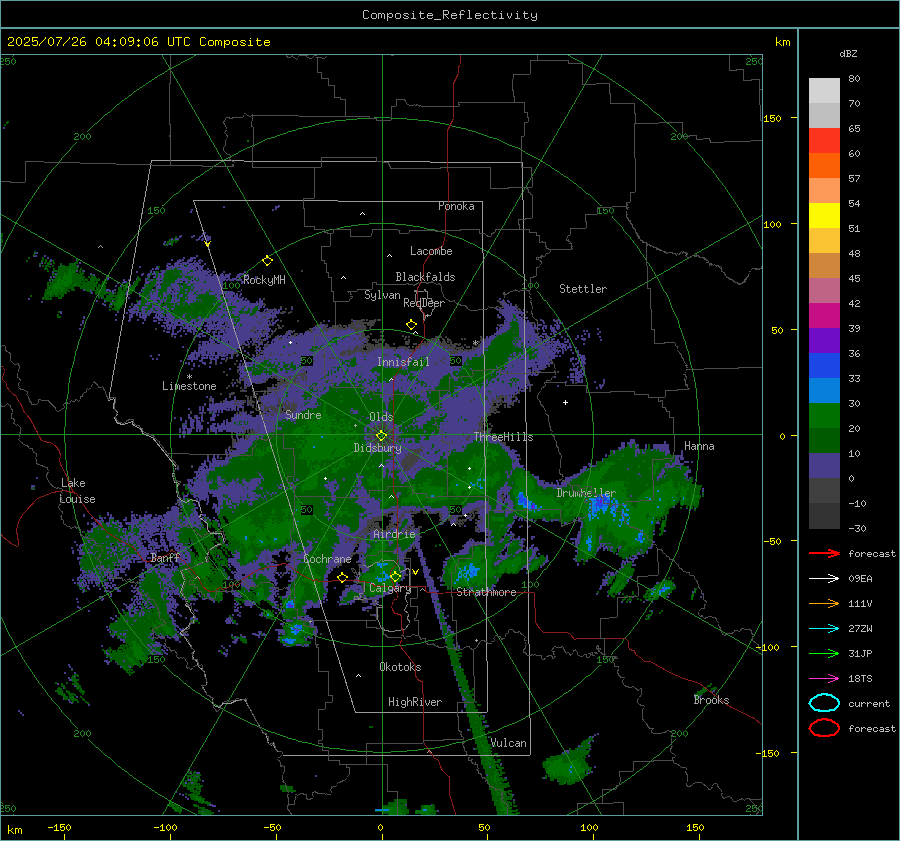Click the Ponoka city label

(x=456, y=206)
